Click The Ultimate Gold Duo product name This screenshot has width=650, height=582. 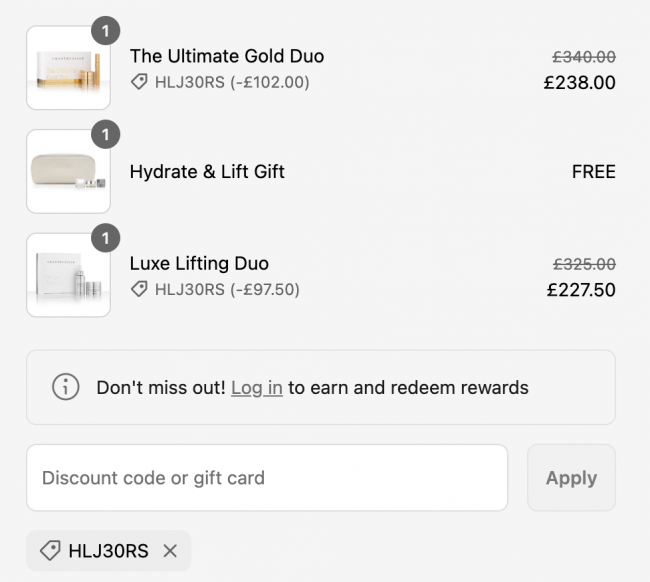(227, 56)
